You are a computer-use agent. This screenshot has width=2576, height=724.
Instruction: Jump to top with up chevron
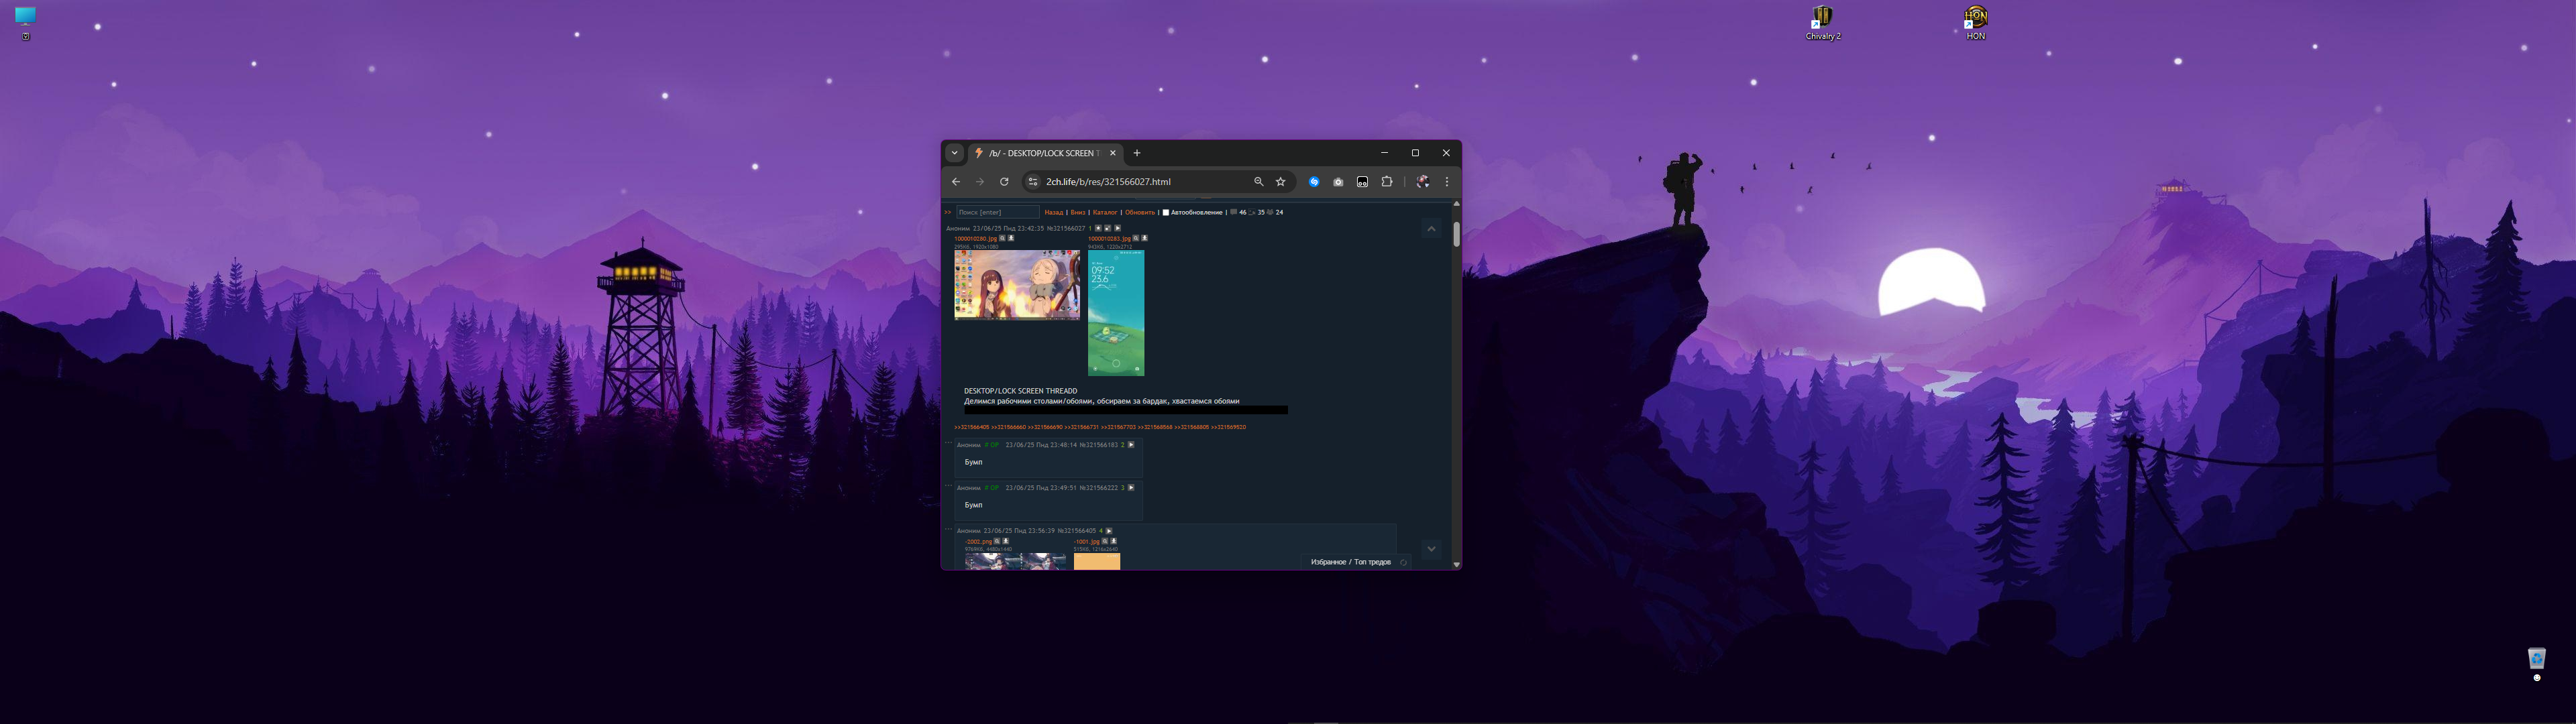[x=1431, y=229]
